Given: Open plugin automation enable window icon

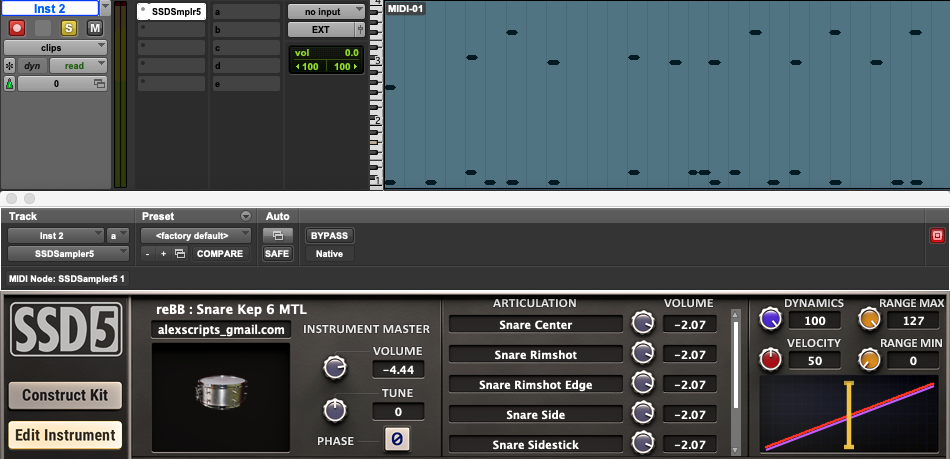Looking at the screenshot, I should click(278, 236).
